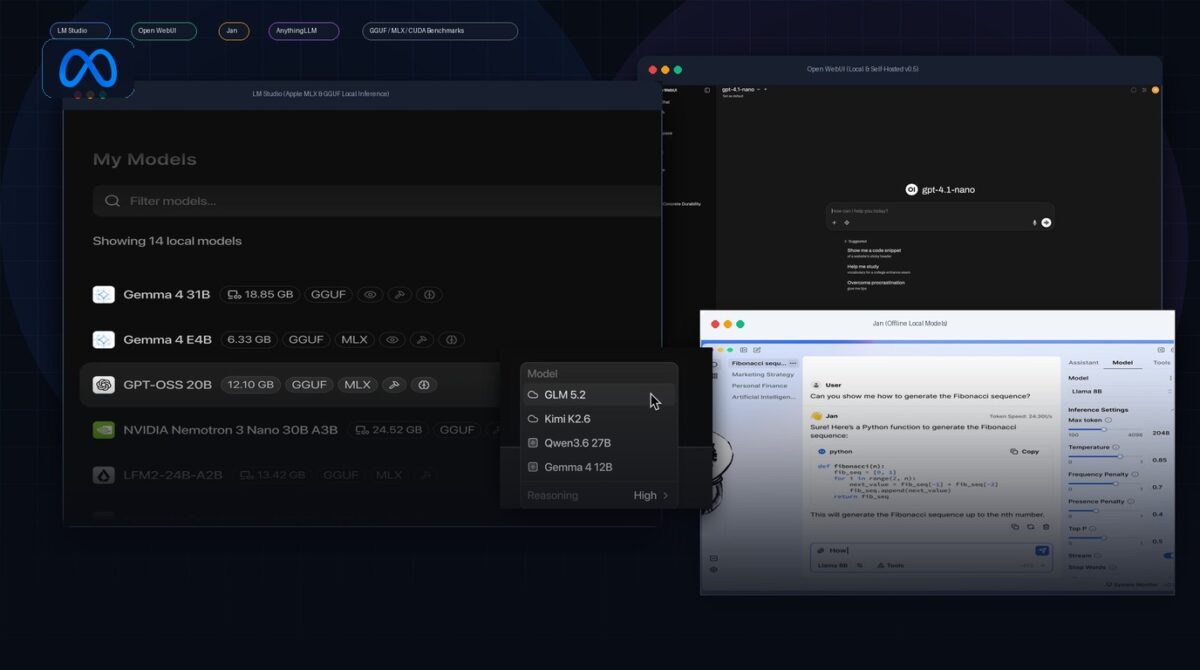Viewport: 1200px width, 670px height.
Task: Switch to the Assistant tab in Jan
Action: 1083,363
